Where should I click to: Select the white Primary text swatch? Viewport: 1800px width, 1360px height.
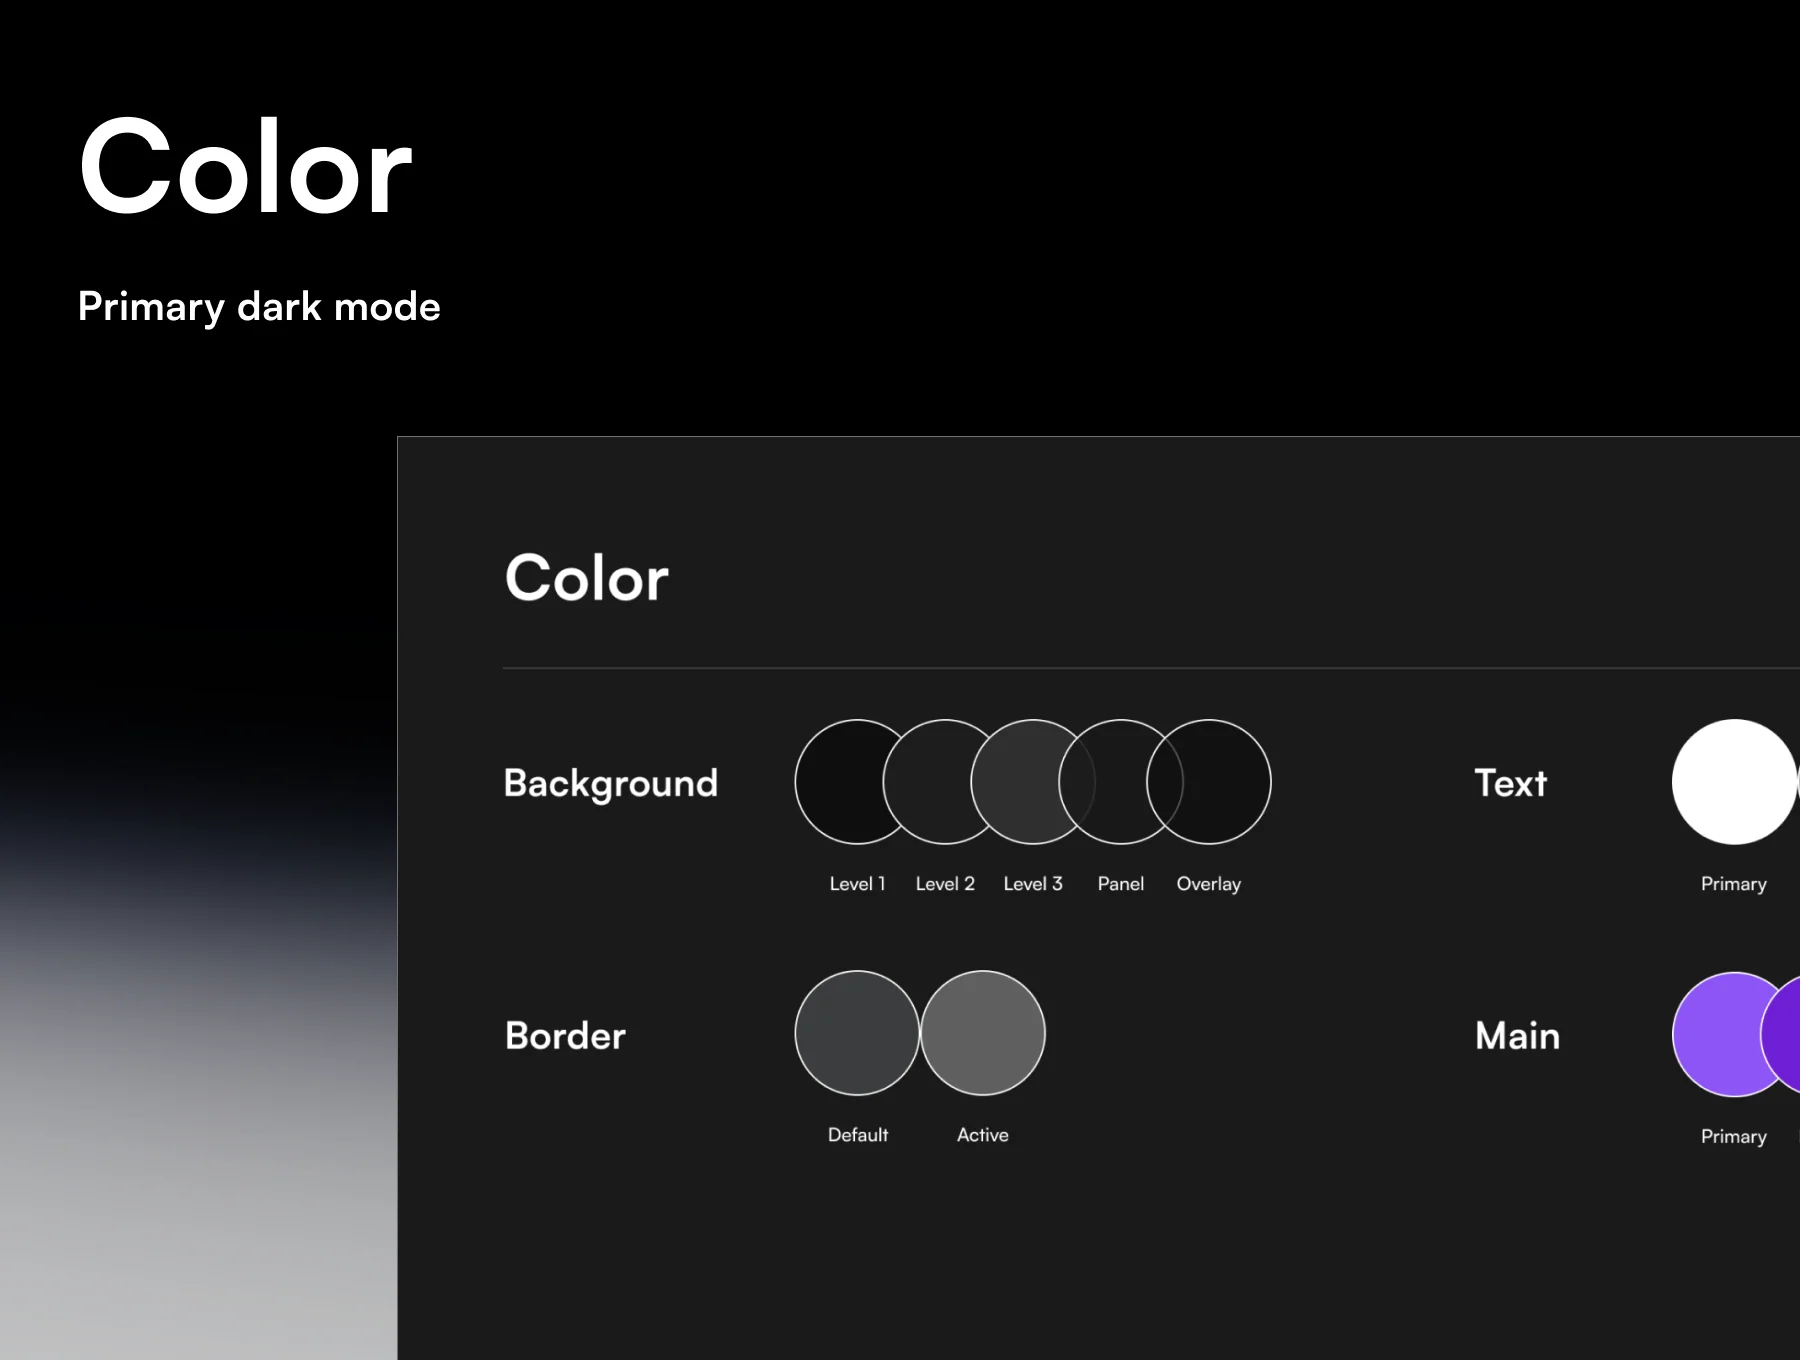[x=1735, y=782]
